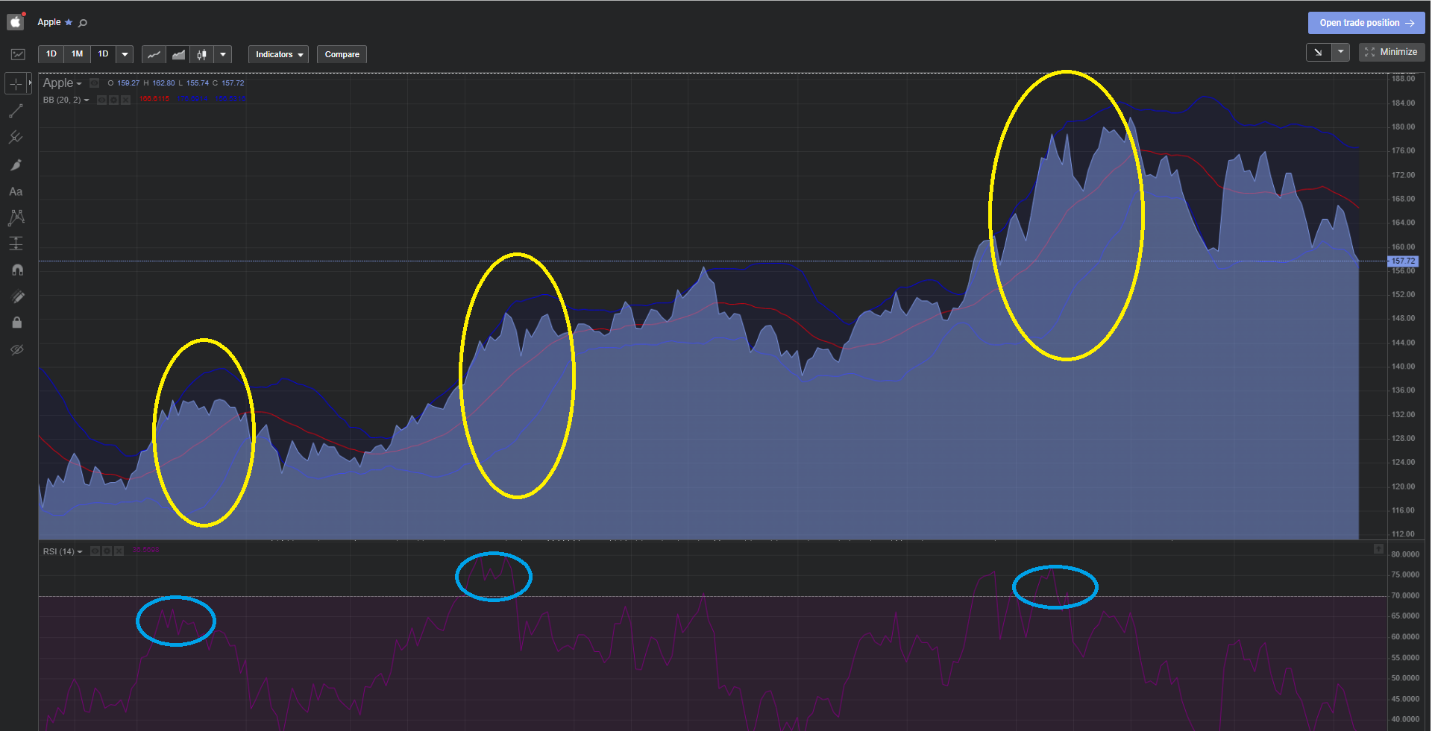
Task: Toggle Apple favorite star
Action: click(x=69, y=22)
